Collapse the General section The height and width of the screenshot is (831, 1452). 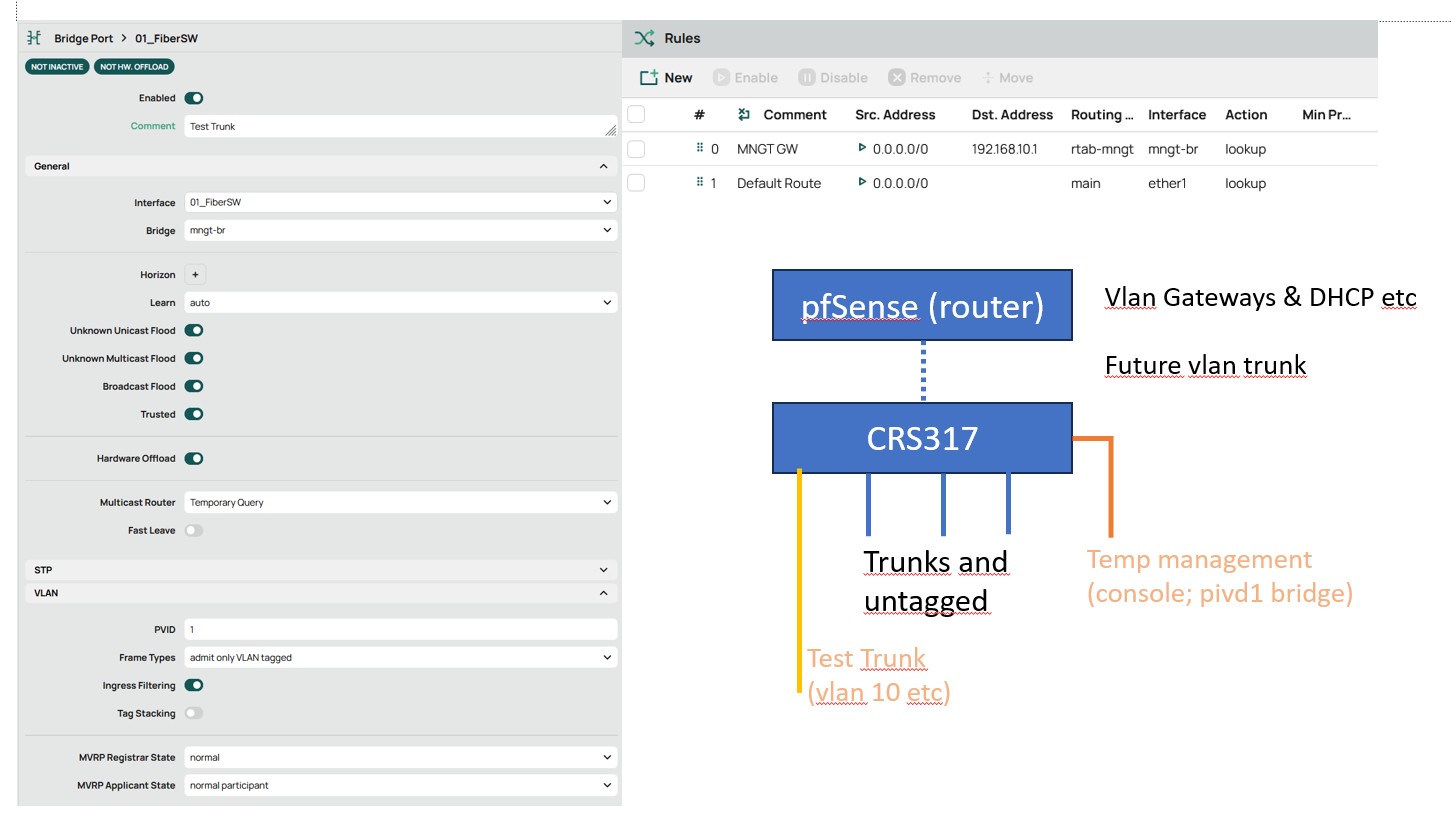pyautogui.click(x=322, y=166)
